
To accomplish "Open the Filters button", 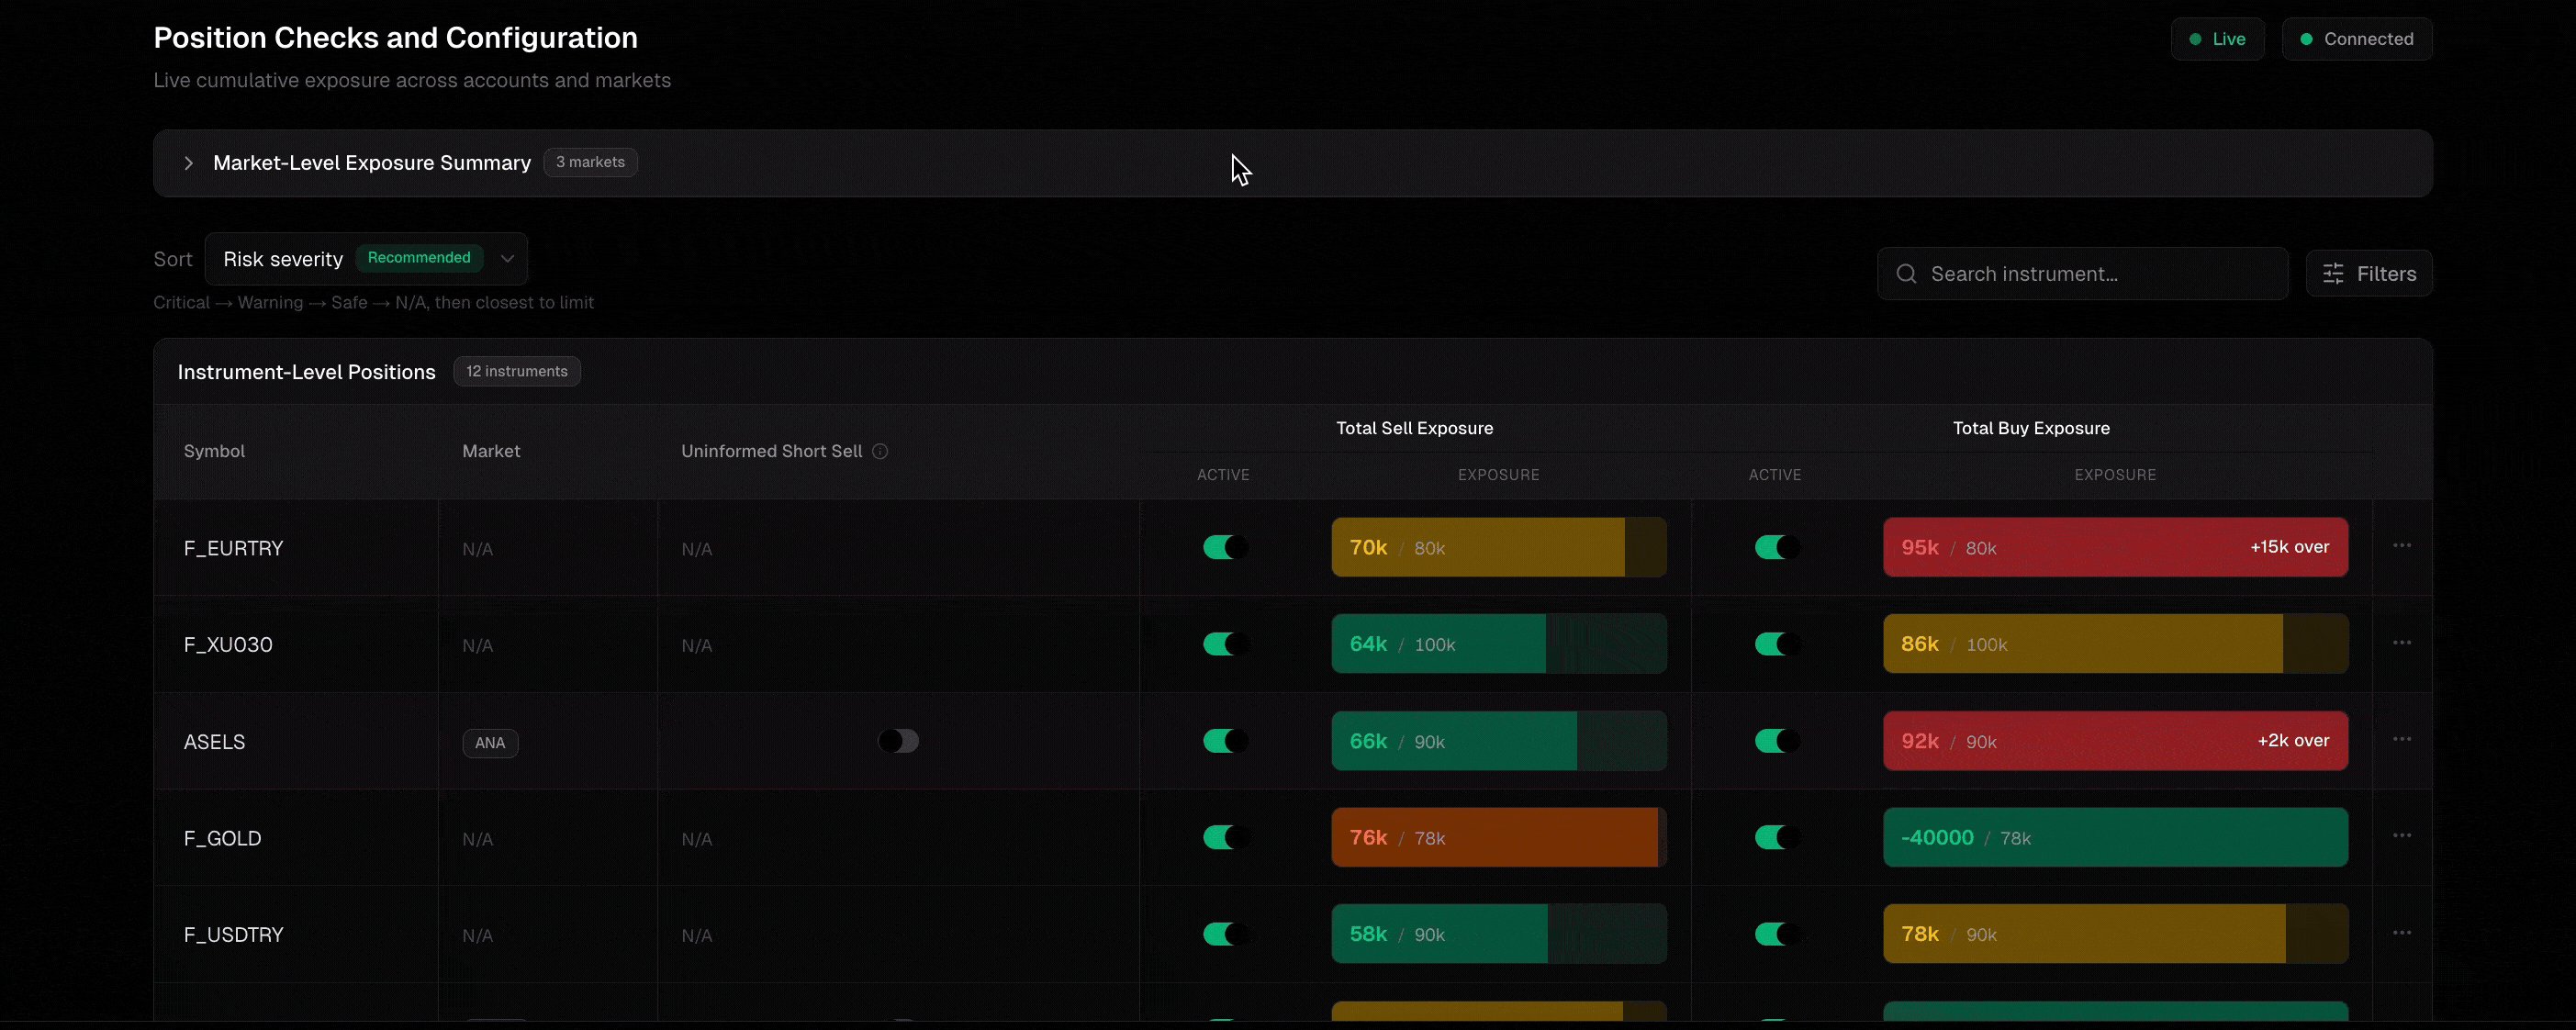I will (x=2368, y=274).
